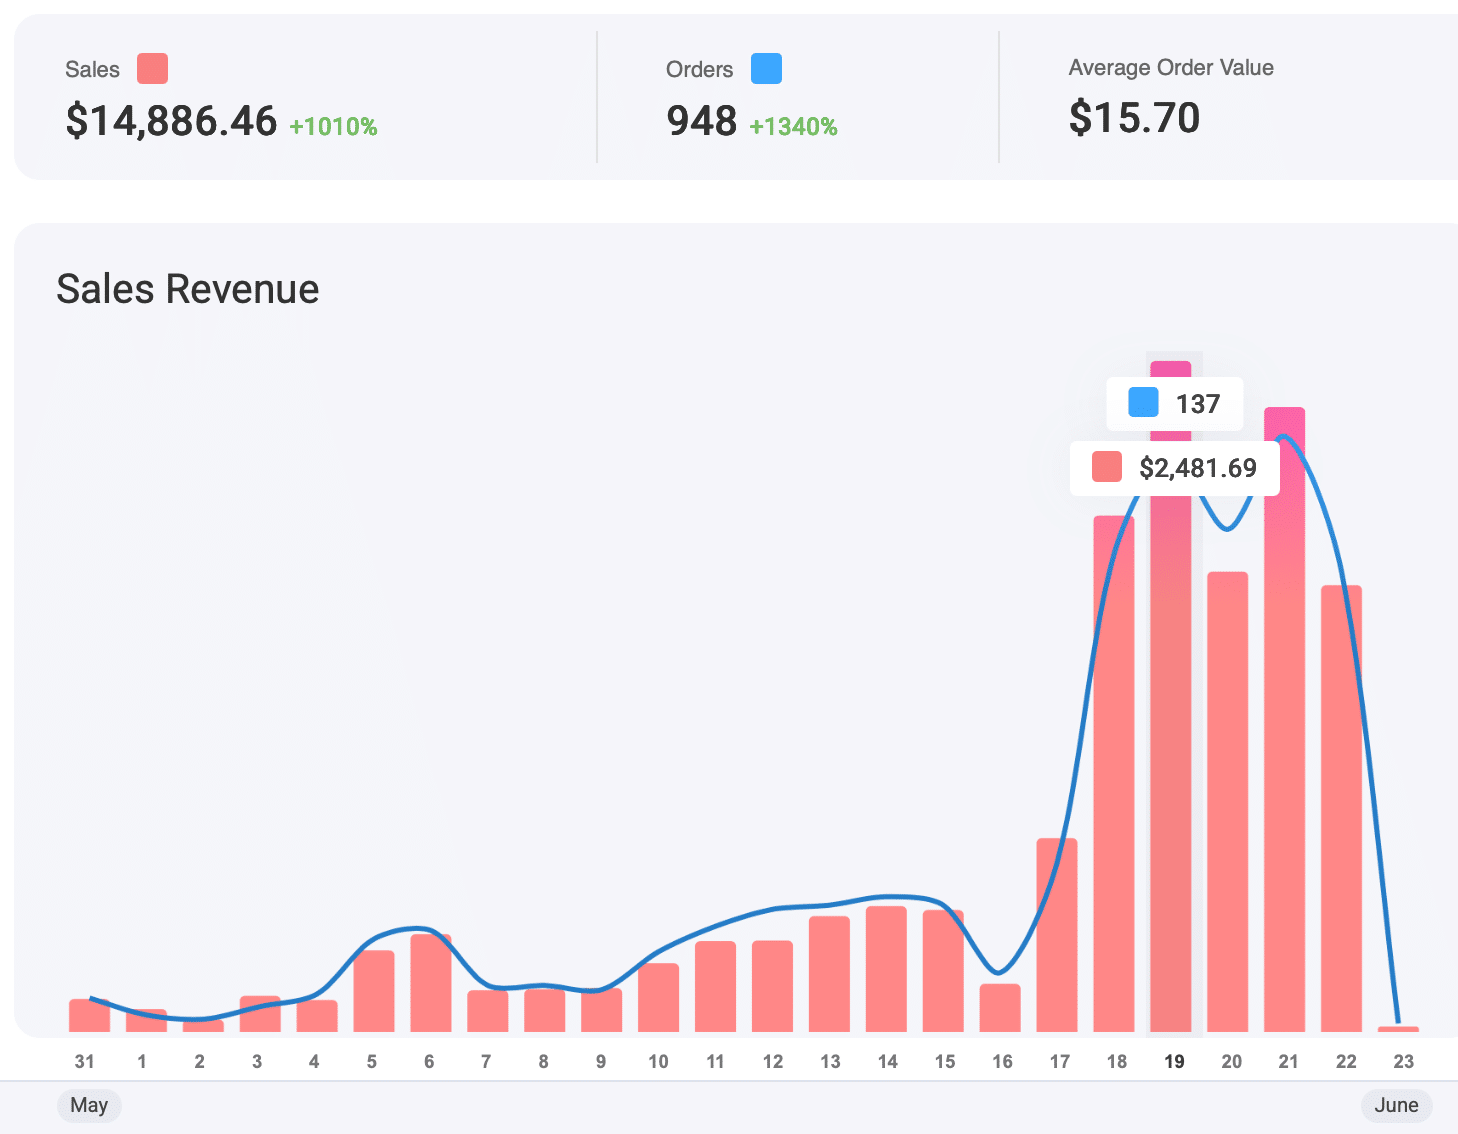Click the red tooltip swatch beside $2,481.69
Screen dimensions: 1458x1134
coord(1106,467)
